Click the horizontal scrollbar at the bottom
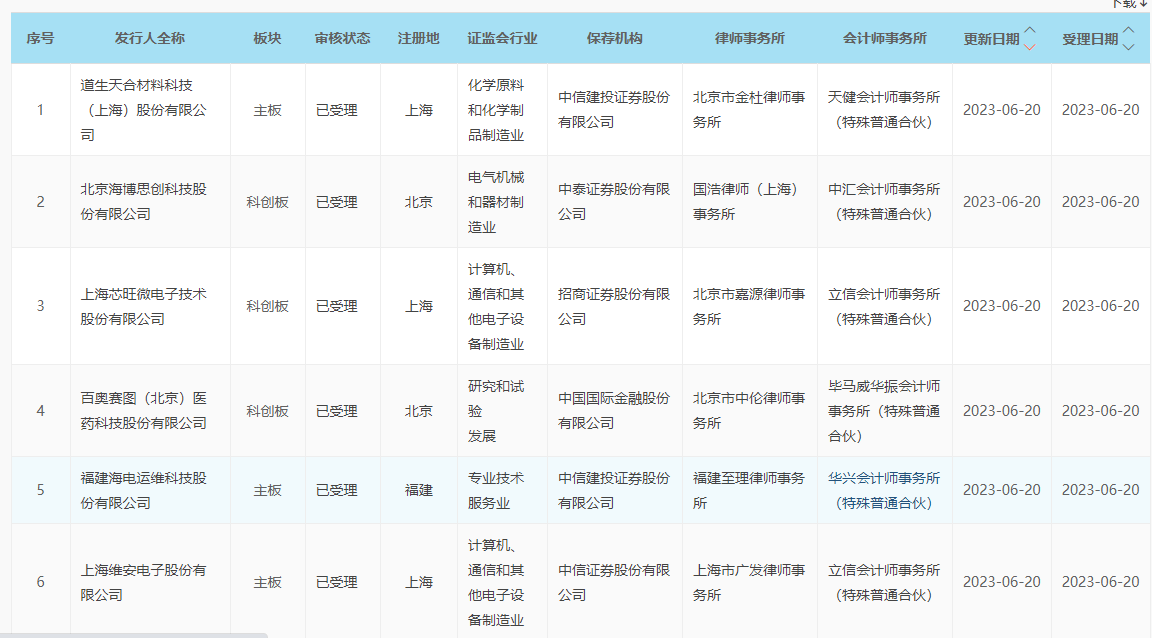Screen dimensions: 1152x638 [134, 635]
